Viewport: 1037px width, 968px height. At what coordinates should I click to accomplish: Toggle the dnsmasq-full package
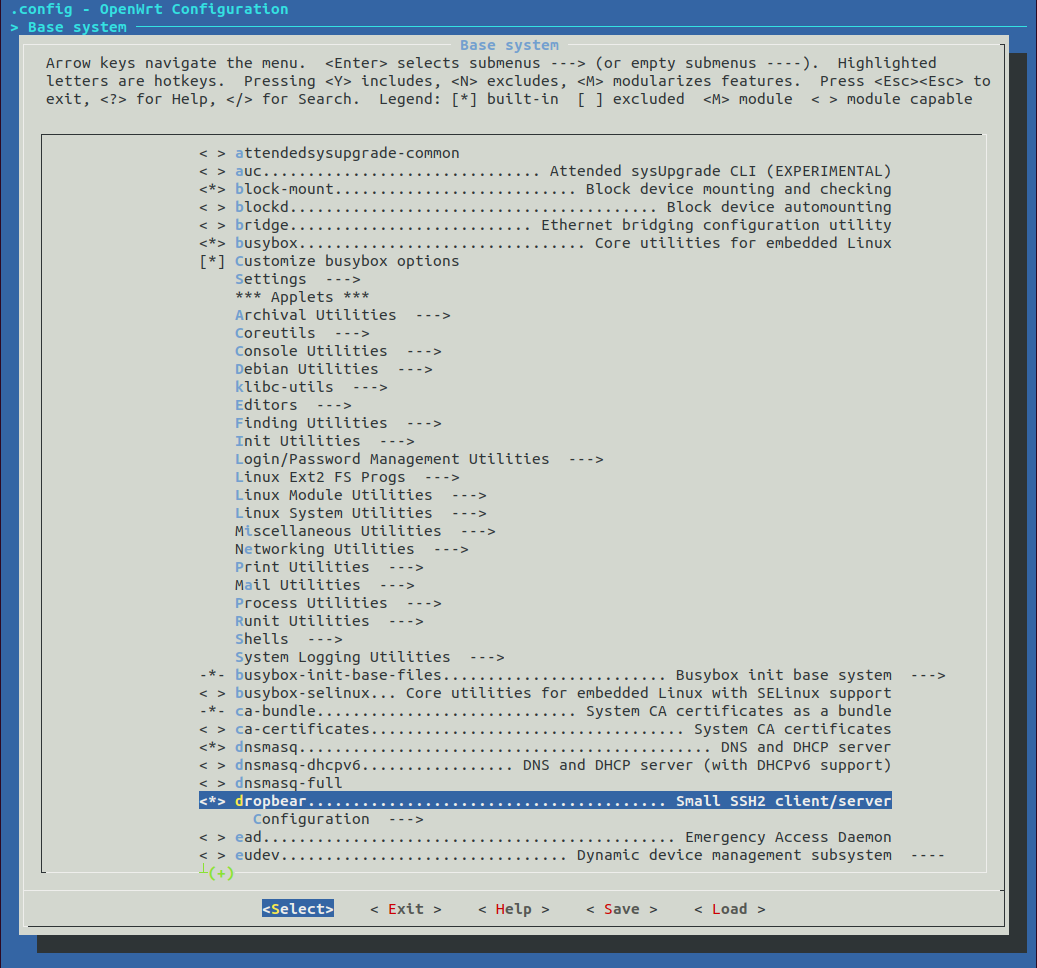click(x=271, y=783)
